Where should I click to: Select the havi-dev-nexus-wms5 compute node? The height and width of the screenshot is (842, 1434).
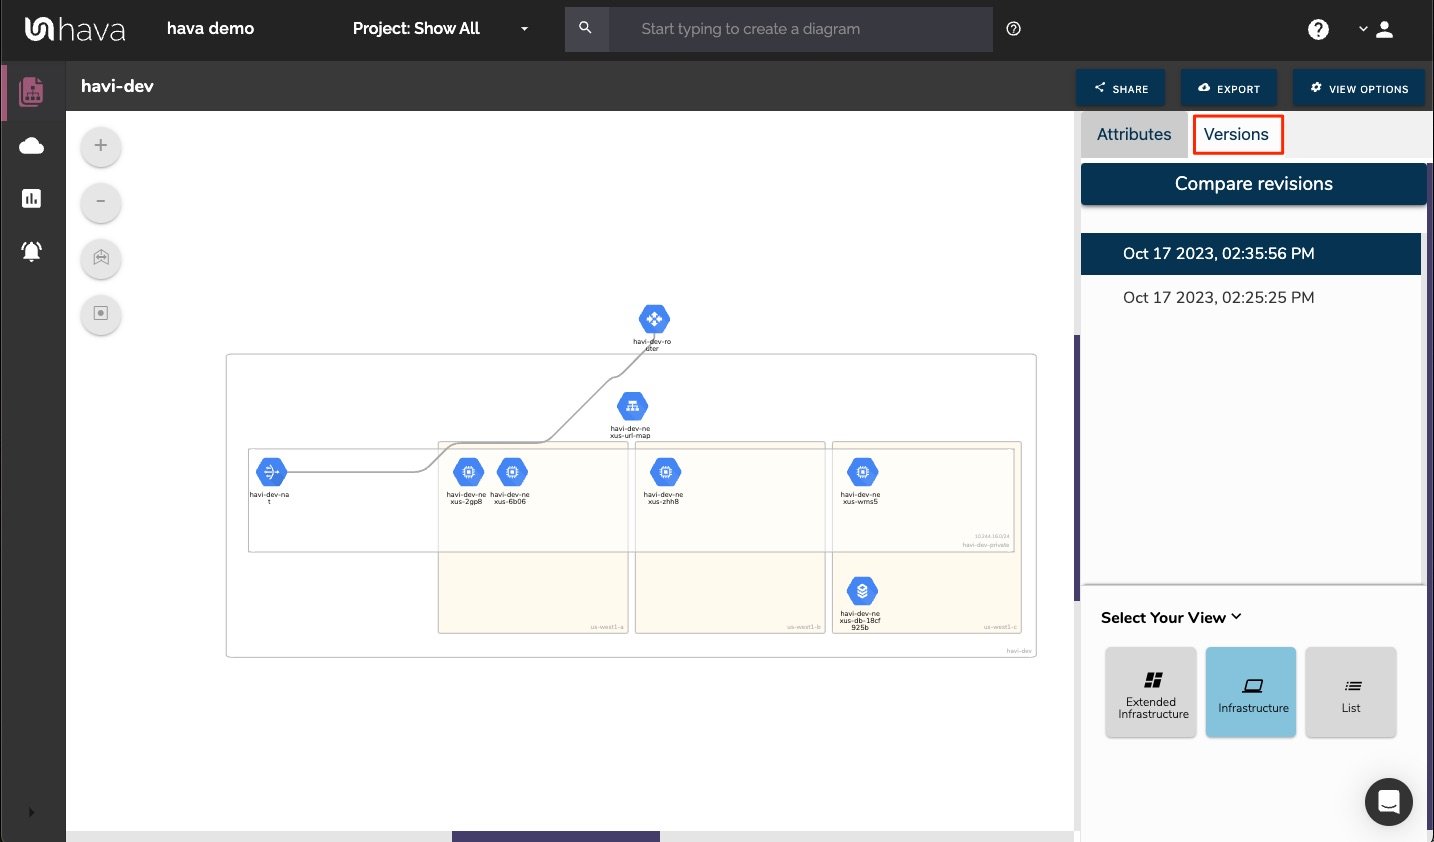pos(861,471)
